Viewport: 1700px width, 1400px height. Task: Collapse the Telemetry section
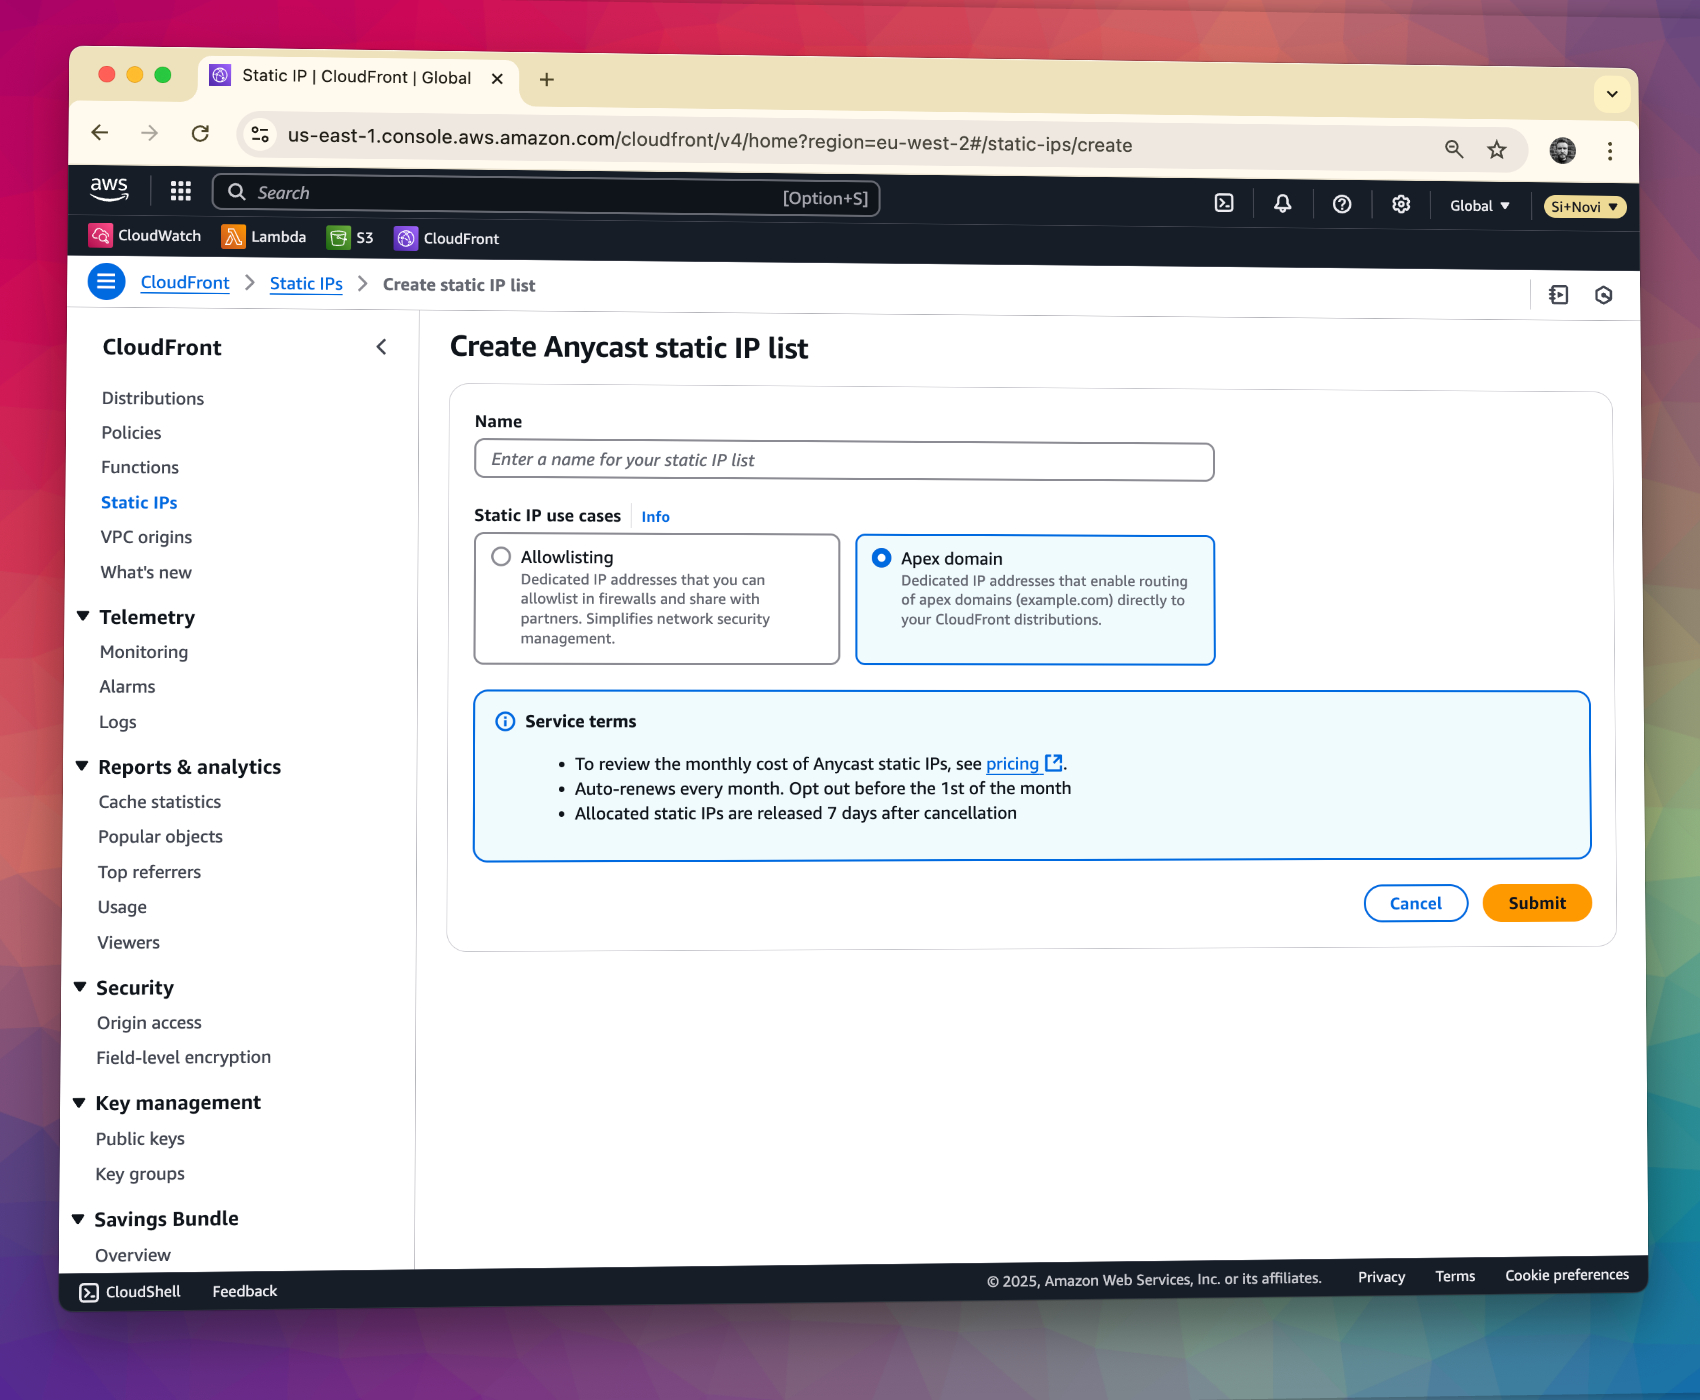coord(83,616)
